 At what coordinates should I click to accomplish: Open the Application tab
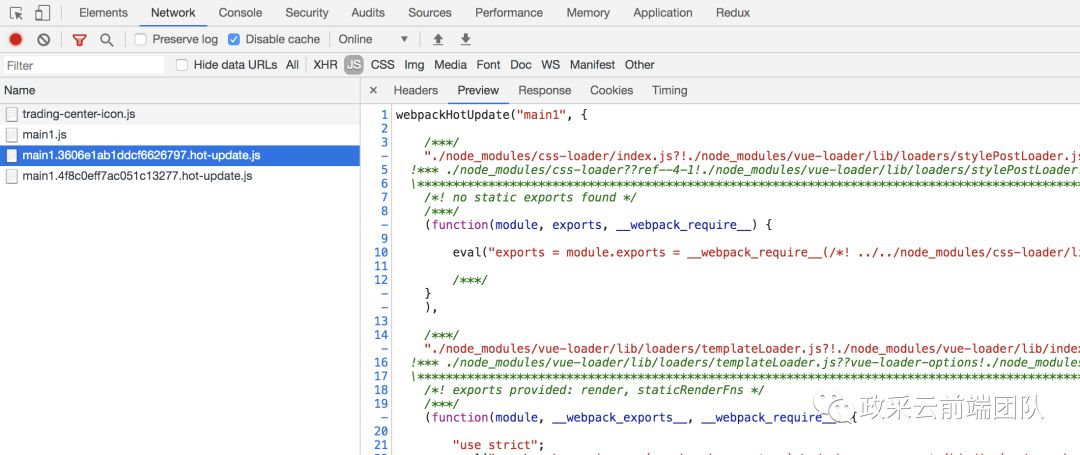(663, 12)
